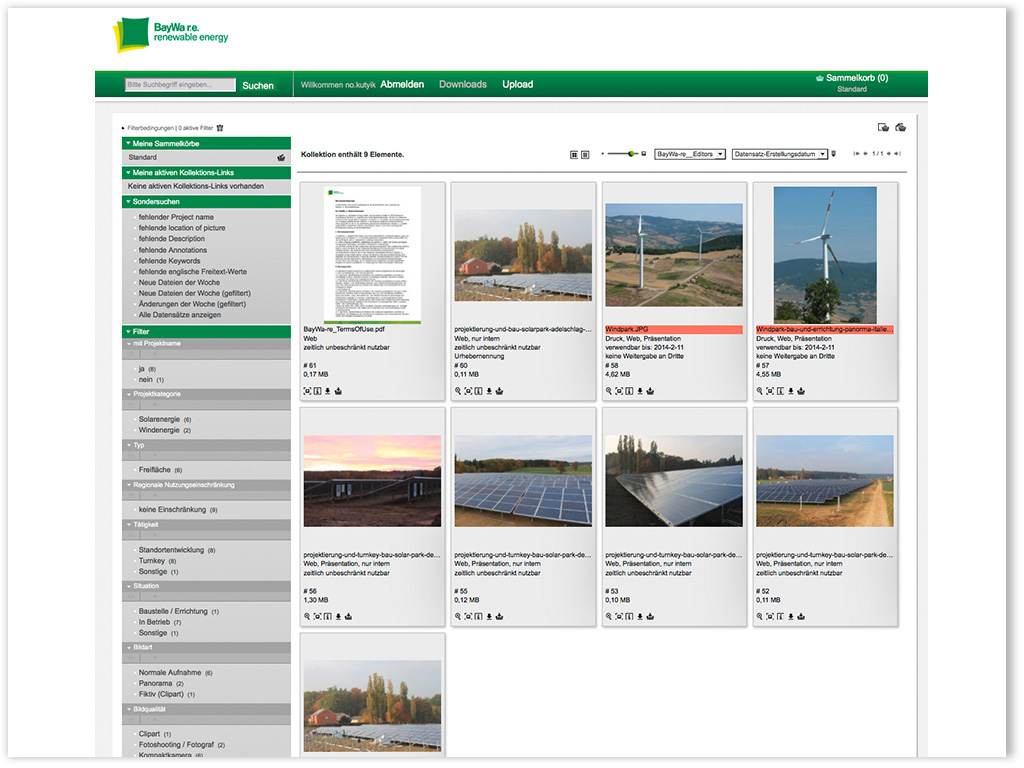Open the Upload menu item
Image resolution: width=1024 pixels, height=768 pixels.
click(x=517, y=85)
